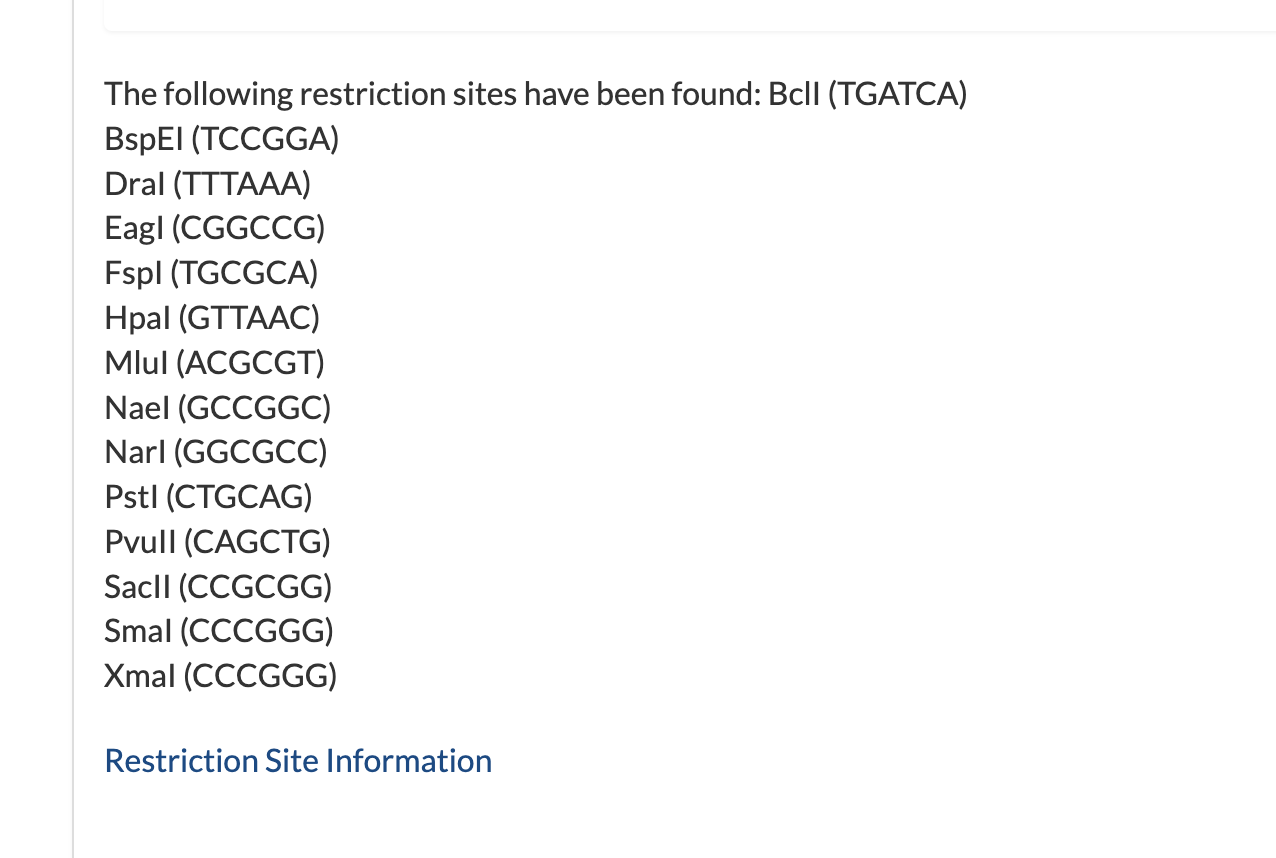Open the Restriction Site Information link
Screen dimensions: 1276x858
tap(298, 761)
